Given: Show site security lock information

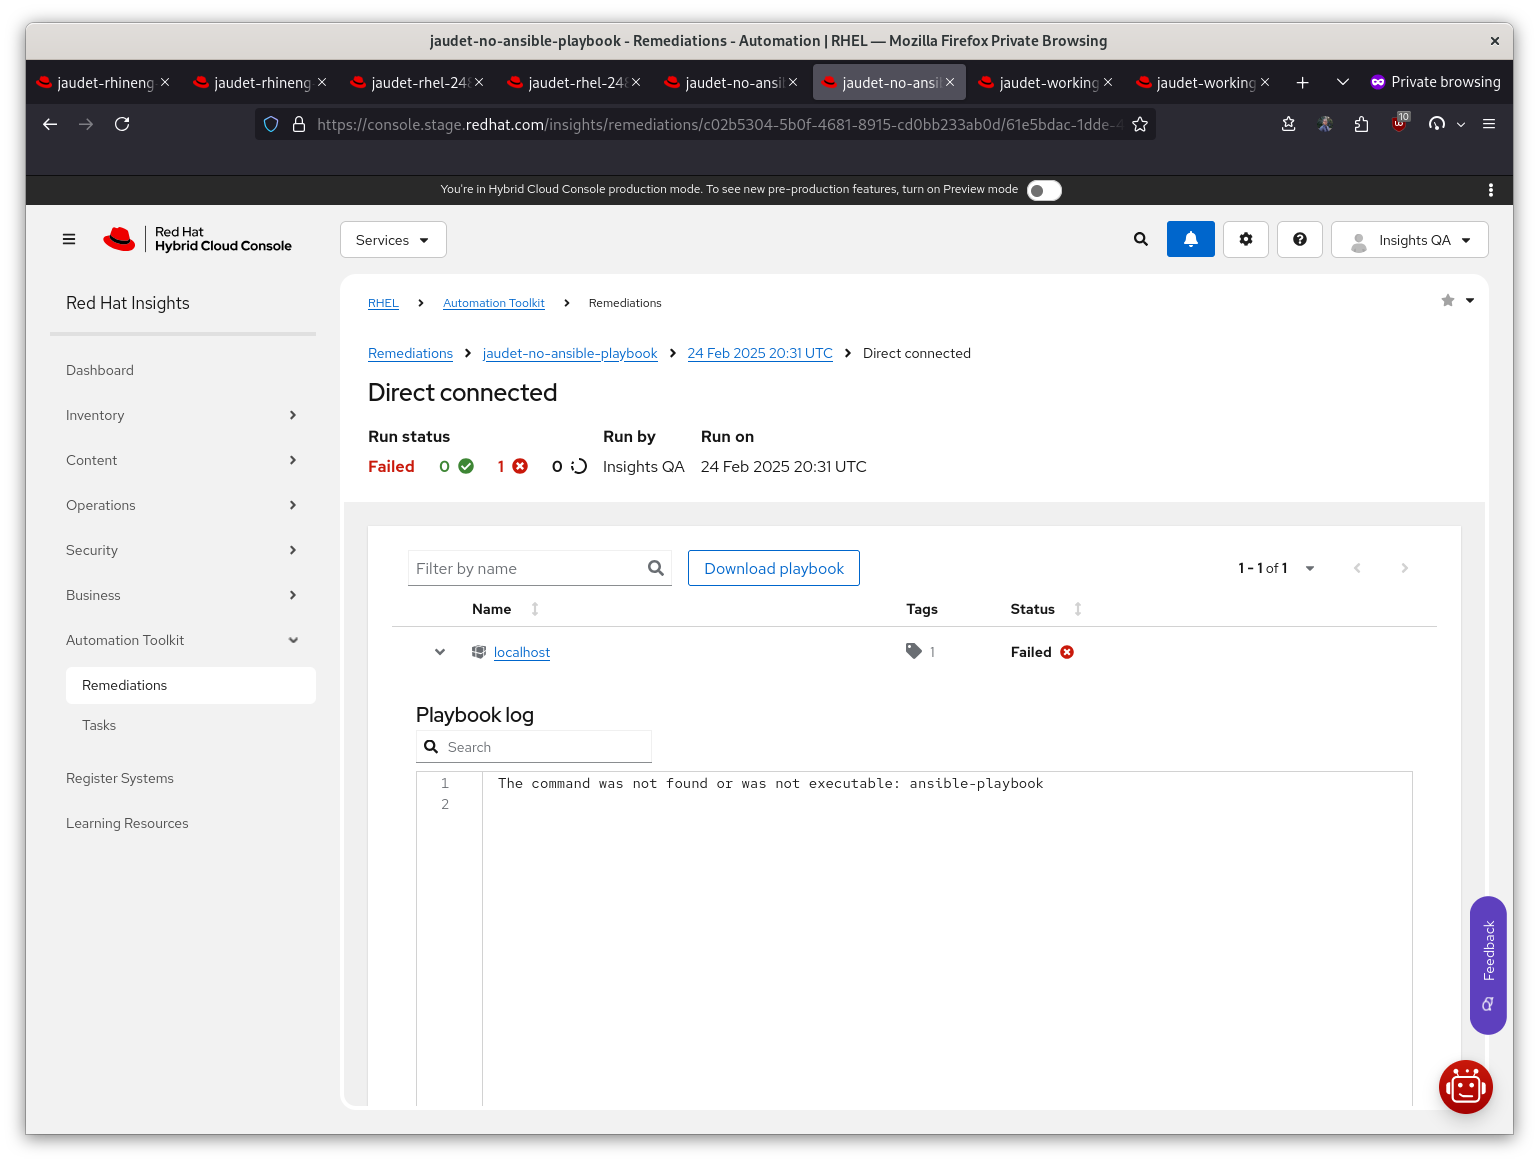Looking at the screenshot, I should pyautogui.click(x=298, y=124).
